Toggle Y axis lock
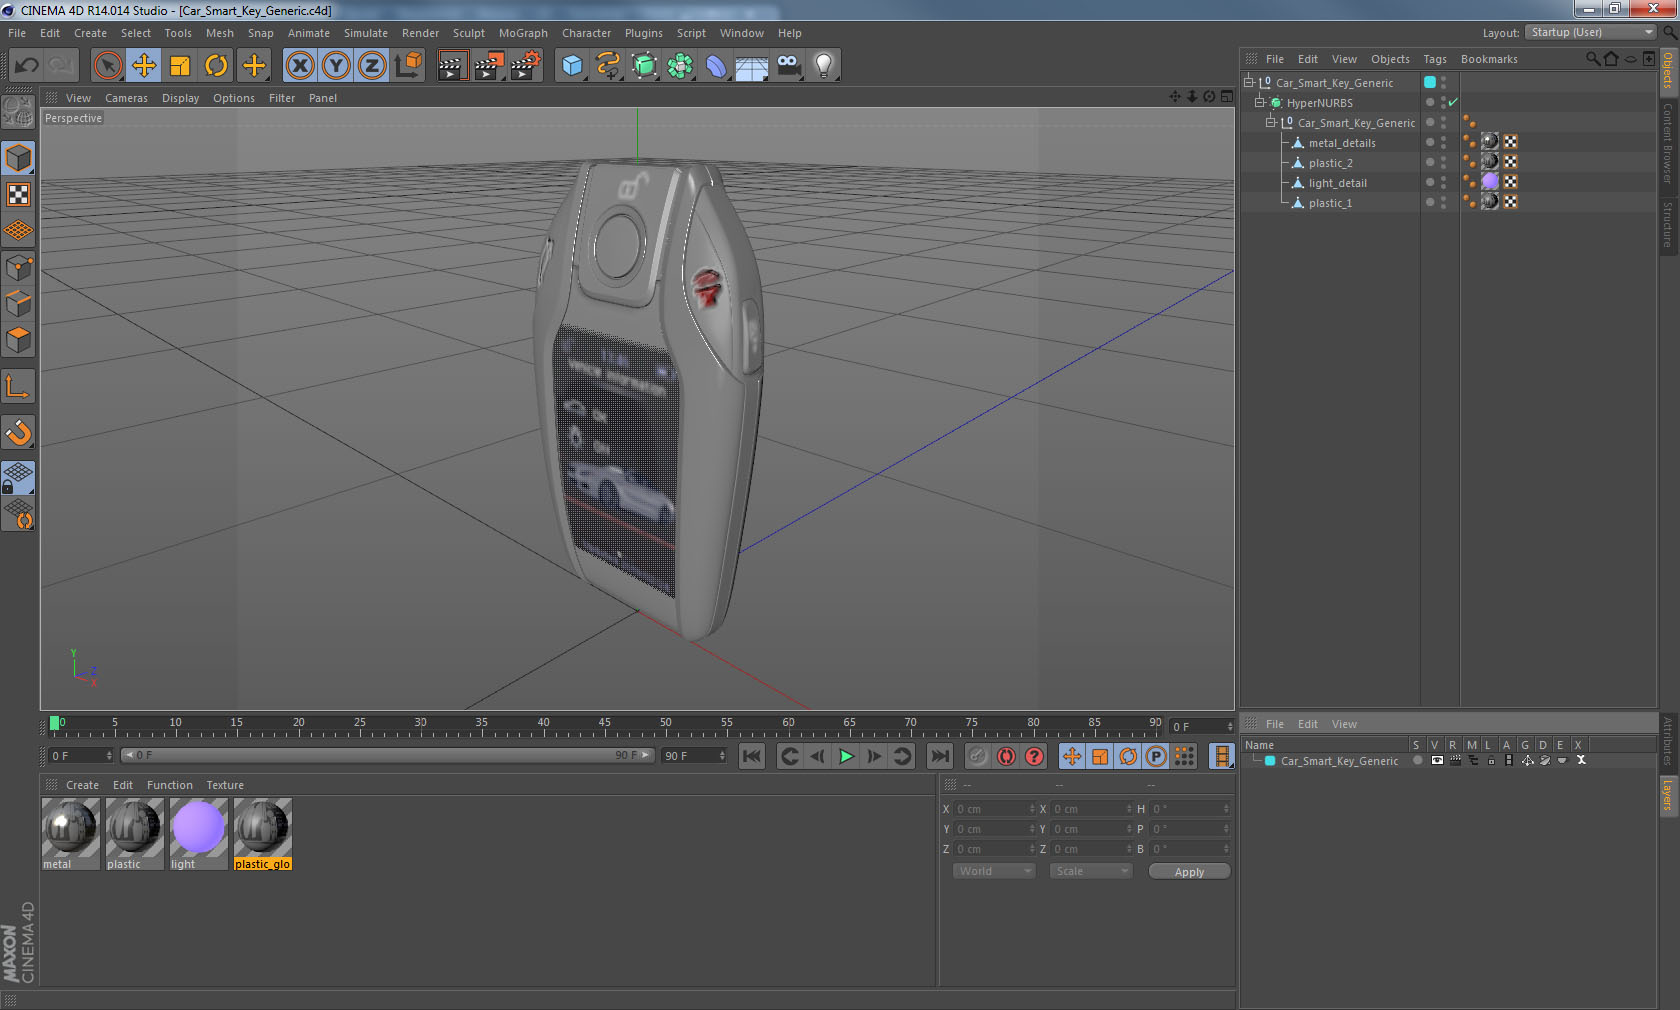Viewport: 1680px width, 1010px height. click(x=336, y=66)
